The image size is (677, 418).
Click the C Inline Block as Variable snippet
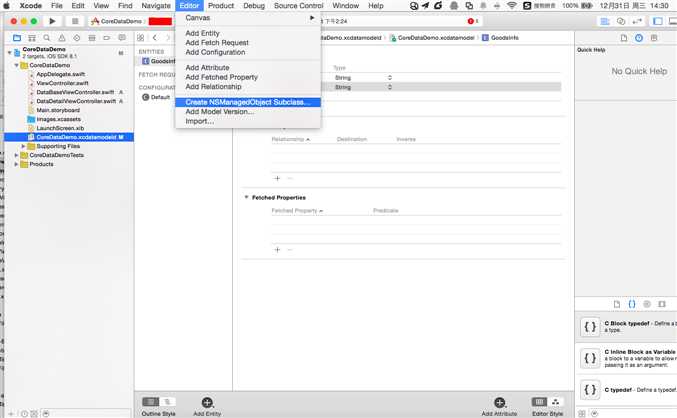626,358
